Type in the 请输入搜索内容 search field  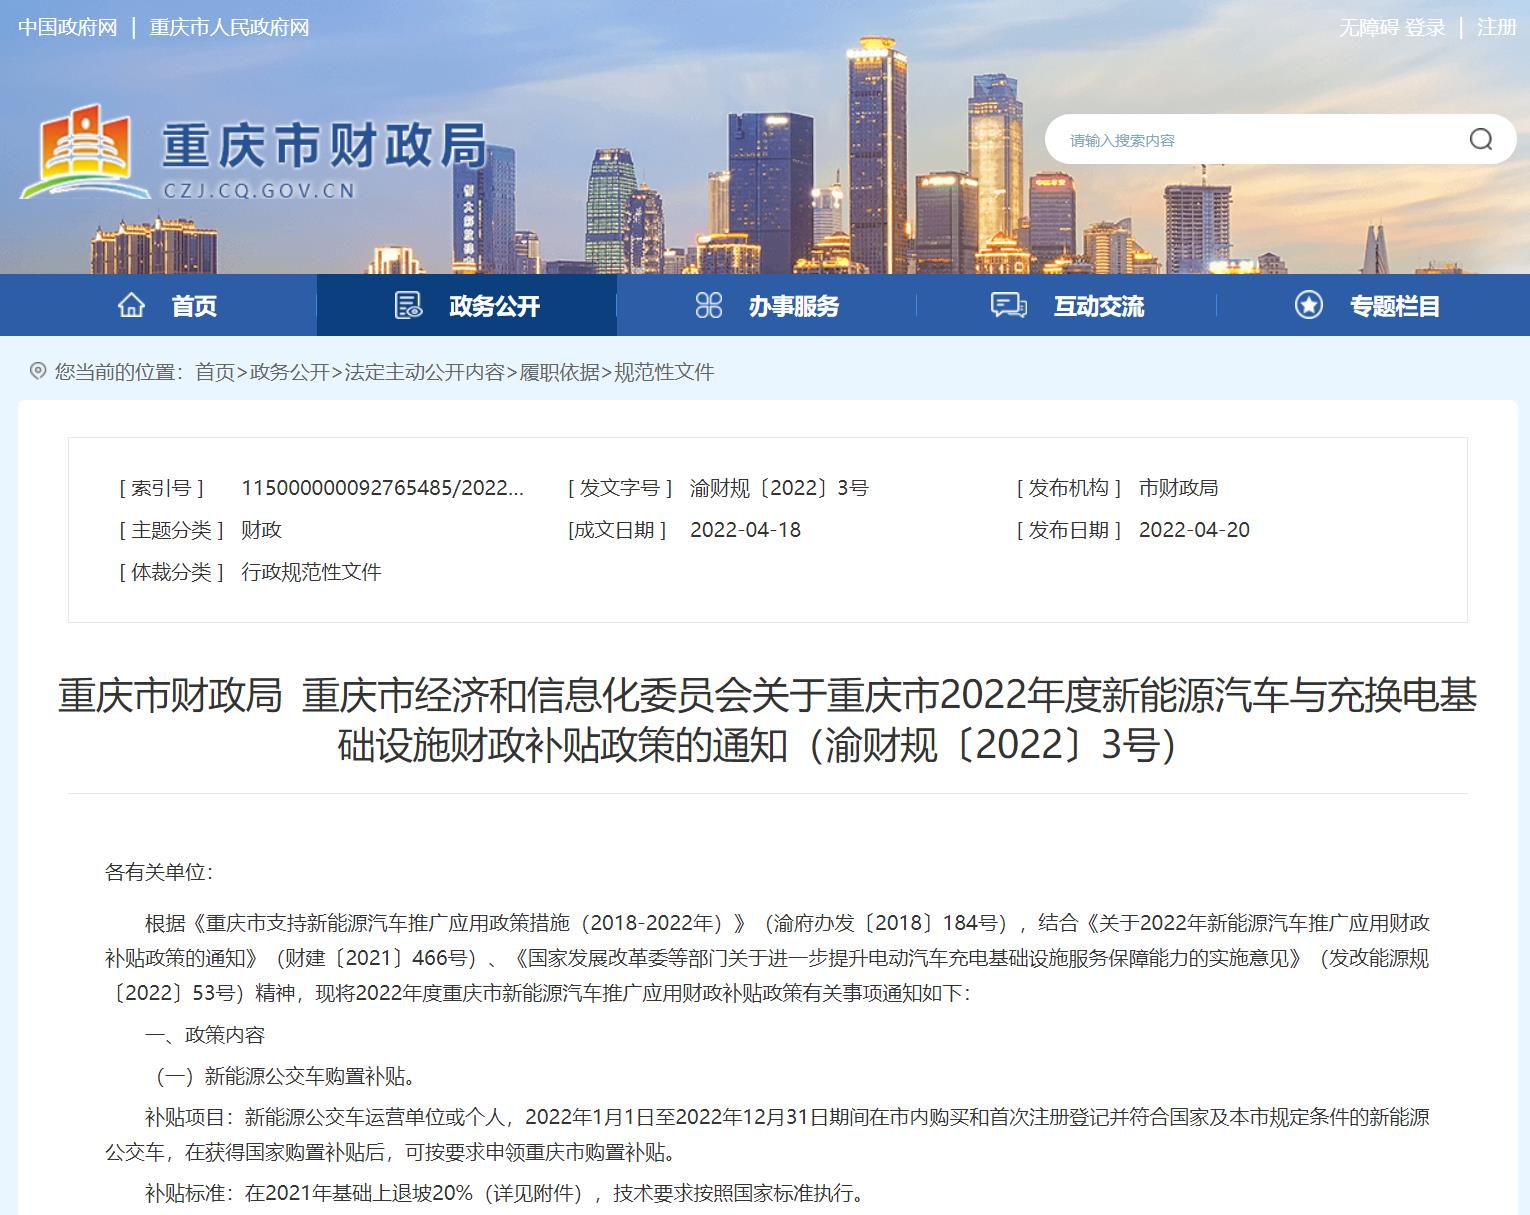coord(1250,140)
